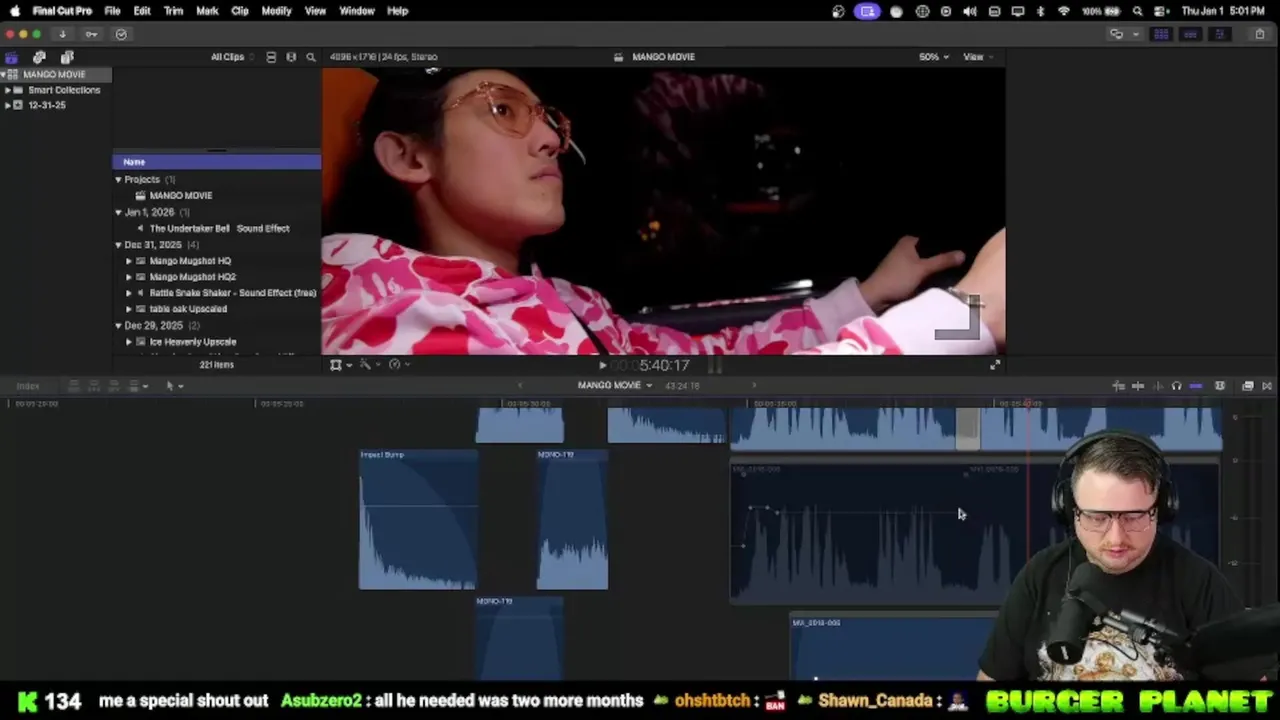Click the Import Media arrow button
The image size is (1280, 720).
point(62,34)
